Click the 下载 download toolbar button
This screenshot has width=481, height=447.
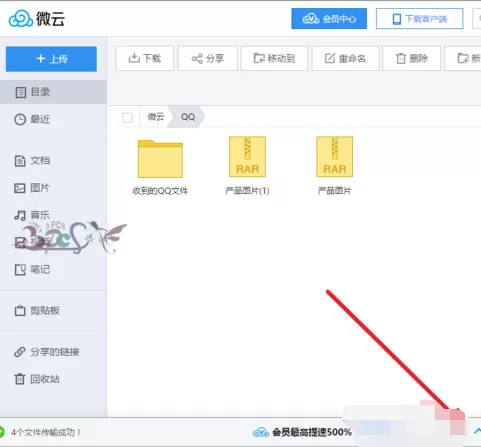(x=145, y=59)
